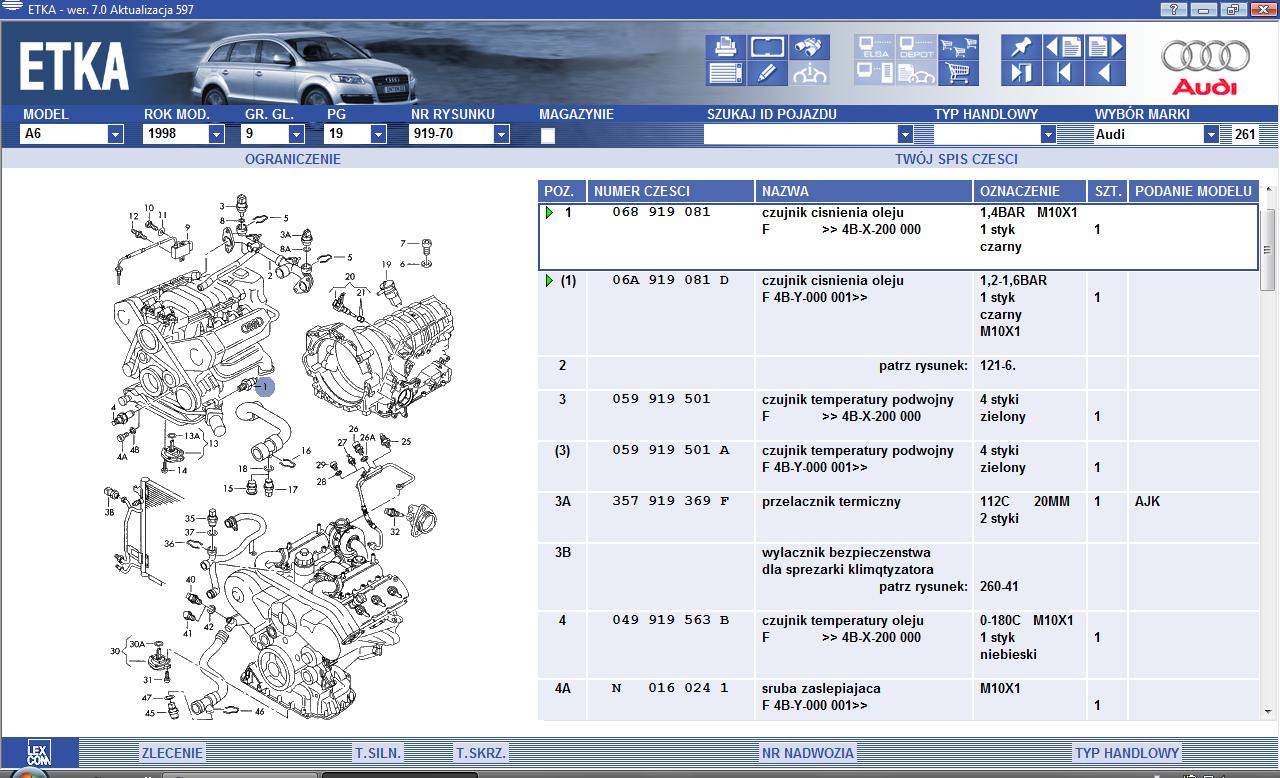Click the printer icon in the toolbar
The height and width of the screenshot is (778, 1280).
coord(725,47)
